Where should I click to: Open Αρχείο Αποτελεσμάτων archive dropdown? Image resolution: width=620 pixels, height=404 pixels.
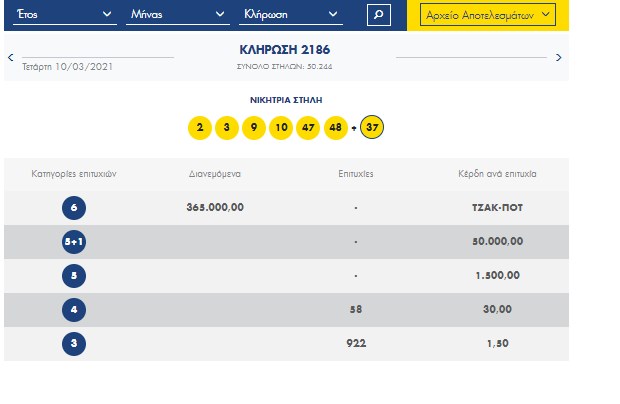[x=487, y=15]
